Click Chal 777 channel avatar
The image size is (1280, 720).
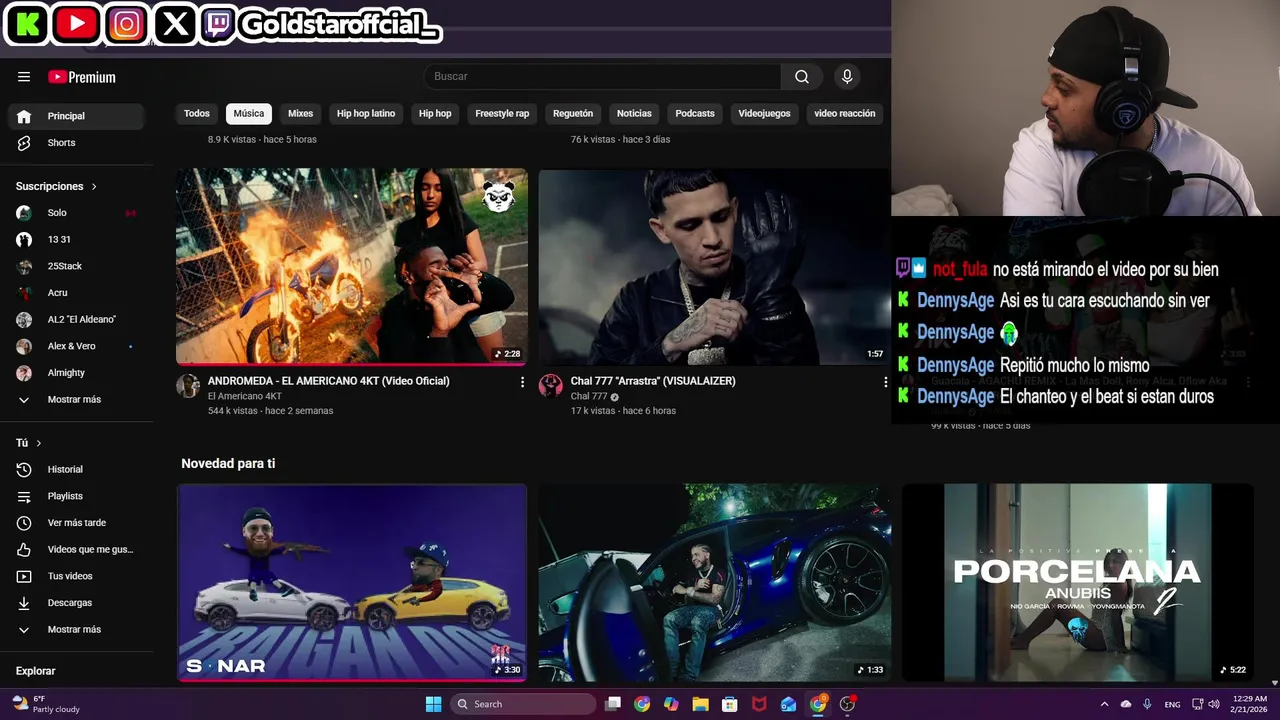tap(550, 386)
